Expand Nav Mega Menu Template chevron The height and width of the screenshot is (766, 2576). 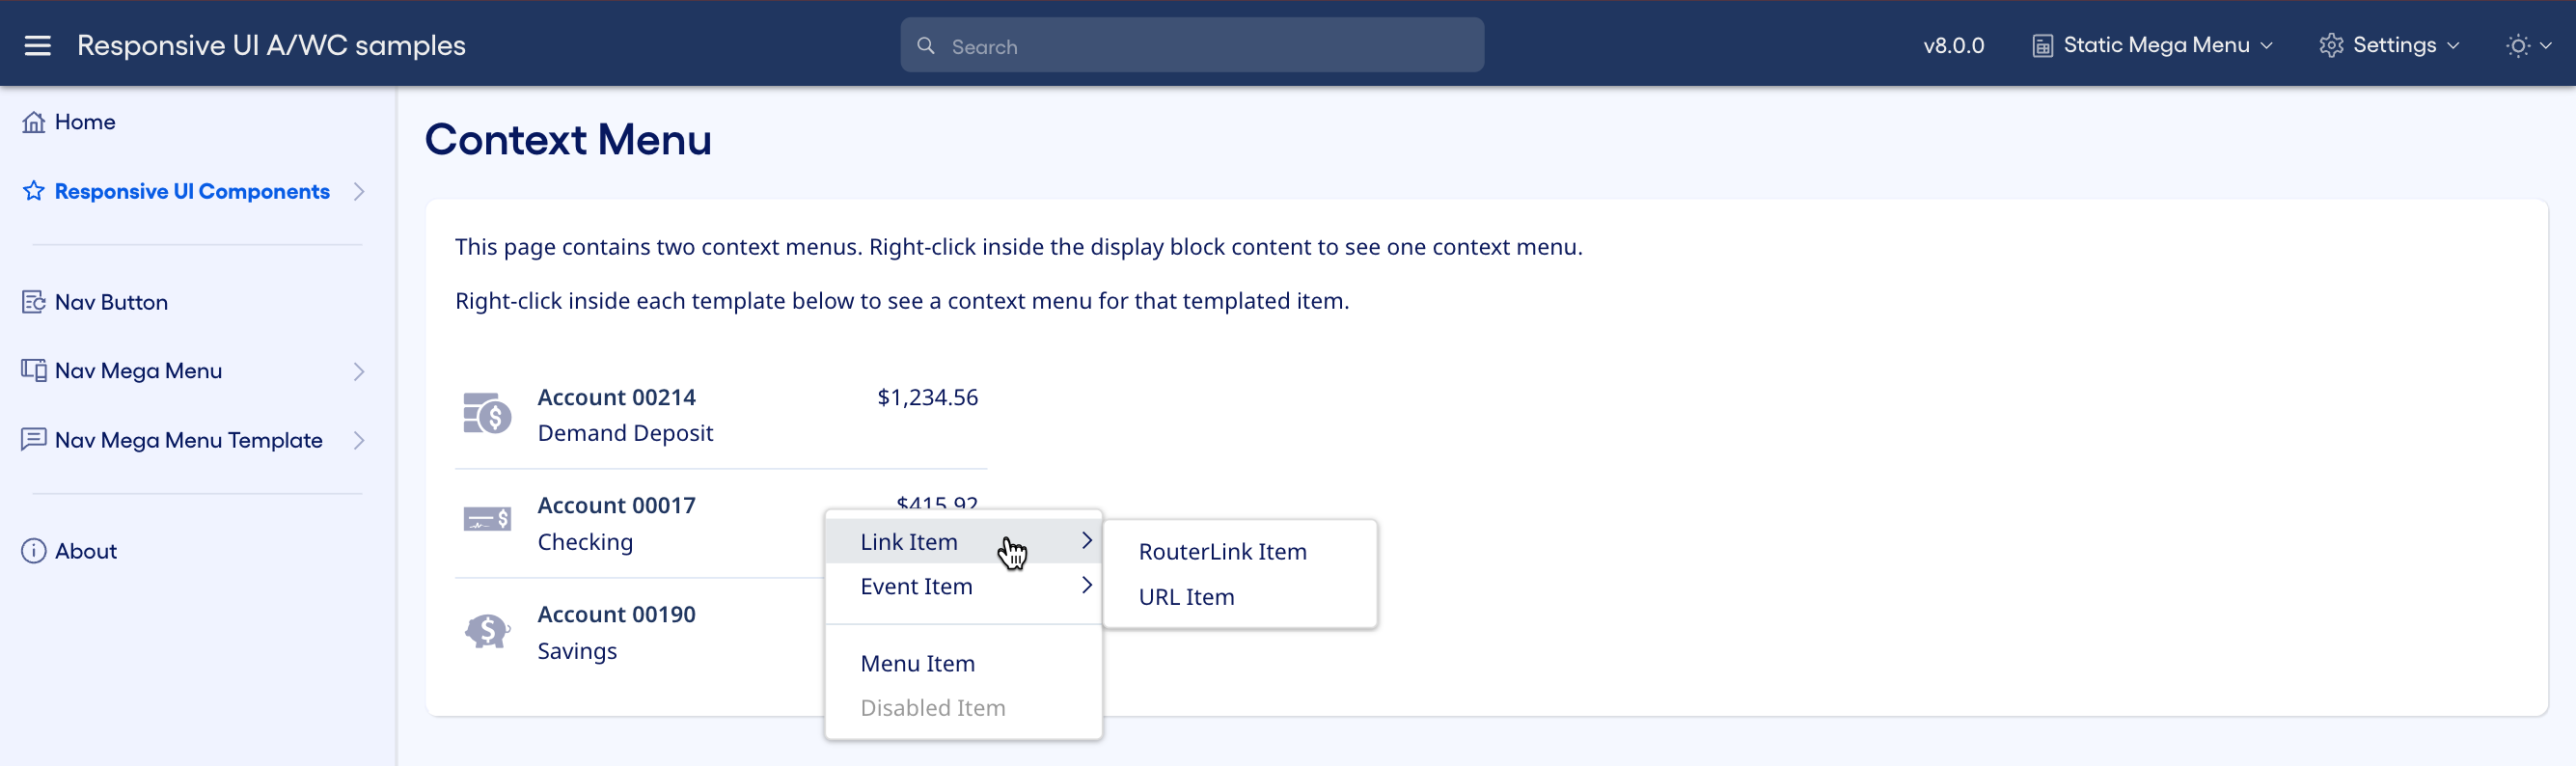pyautogui.click(x=359, y=441)
